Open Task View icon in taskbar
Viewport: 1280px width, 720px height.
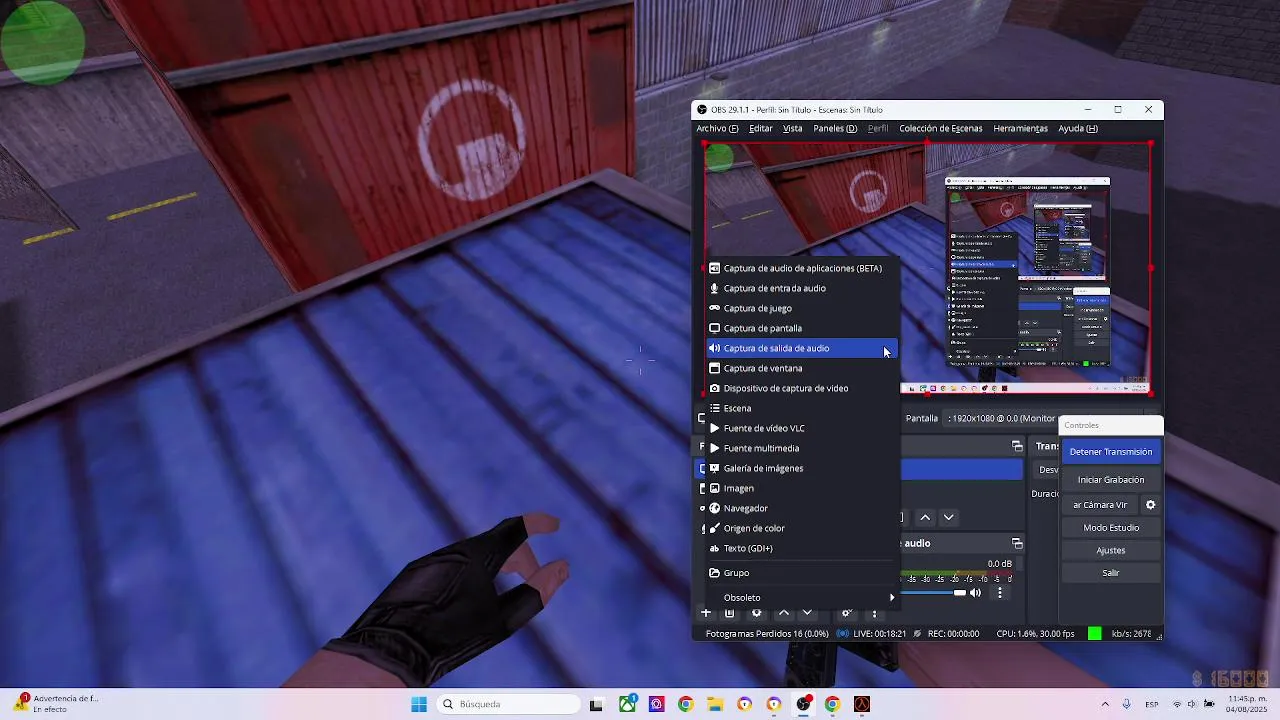coord(596,704)
